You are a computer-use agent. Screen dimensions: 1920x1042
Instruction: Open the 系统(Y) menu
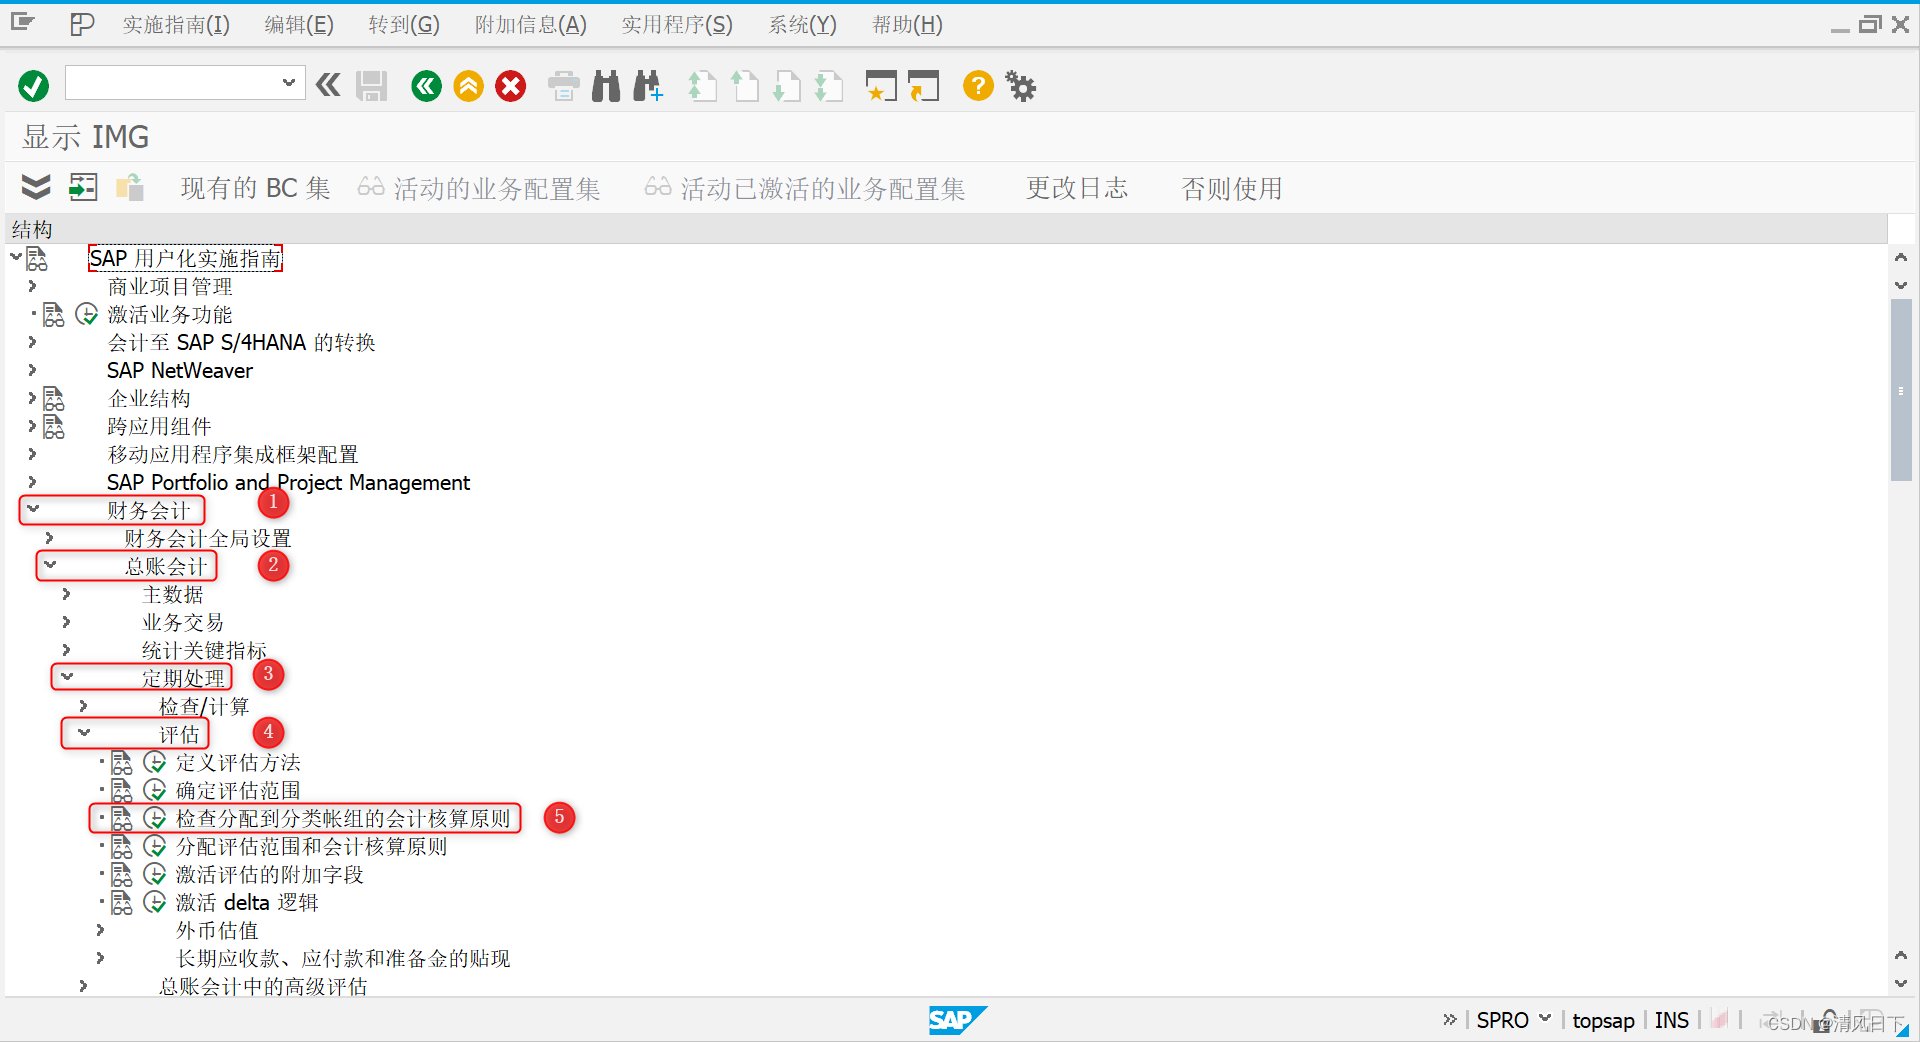802,25
